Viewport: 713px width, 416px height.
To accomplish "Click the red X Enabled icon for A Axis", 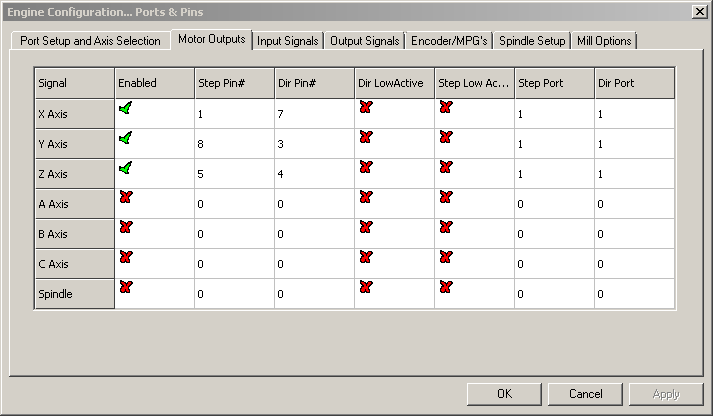I will (x=125, y=198).
